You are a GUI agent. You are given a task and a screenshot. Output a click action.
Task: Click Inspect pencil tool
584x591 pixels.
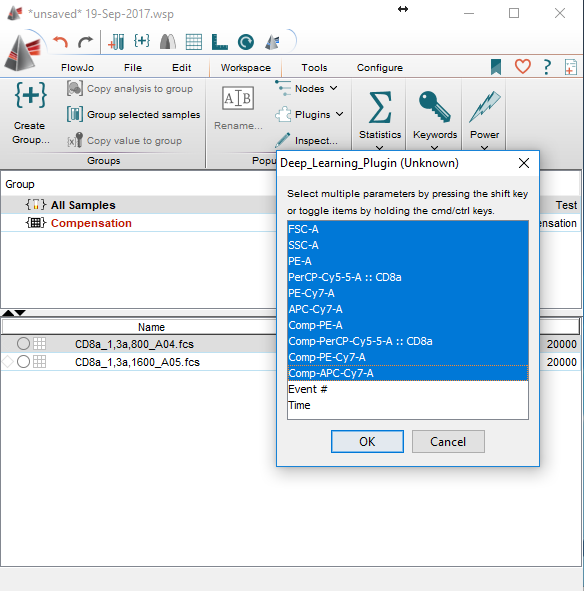point(307,140)
